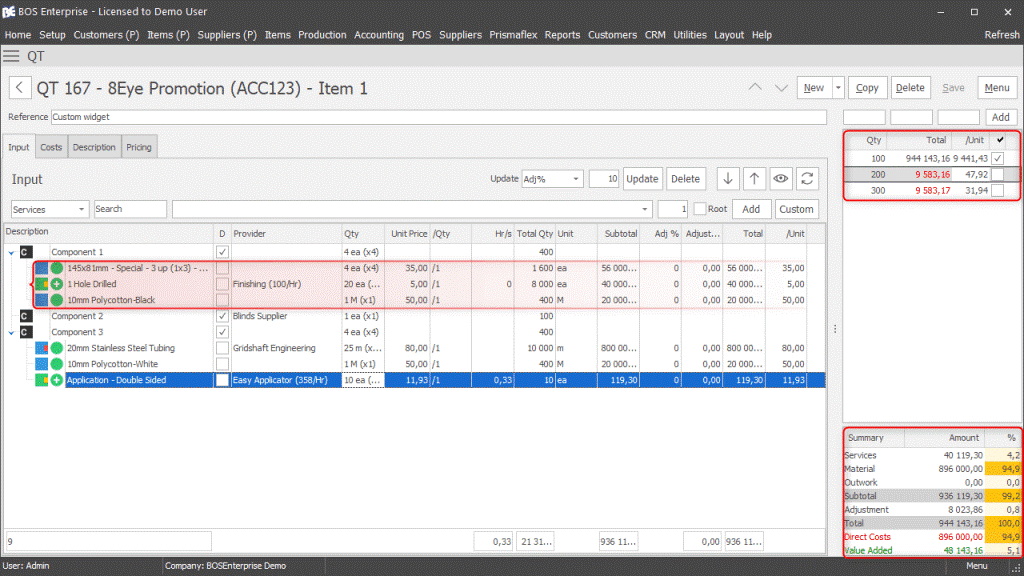Switch to the Pricing tab
The width and height of the screenshot is (1024, 576).
point(138,148)
